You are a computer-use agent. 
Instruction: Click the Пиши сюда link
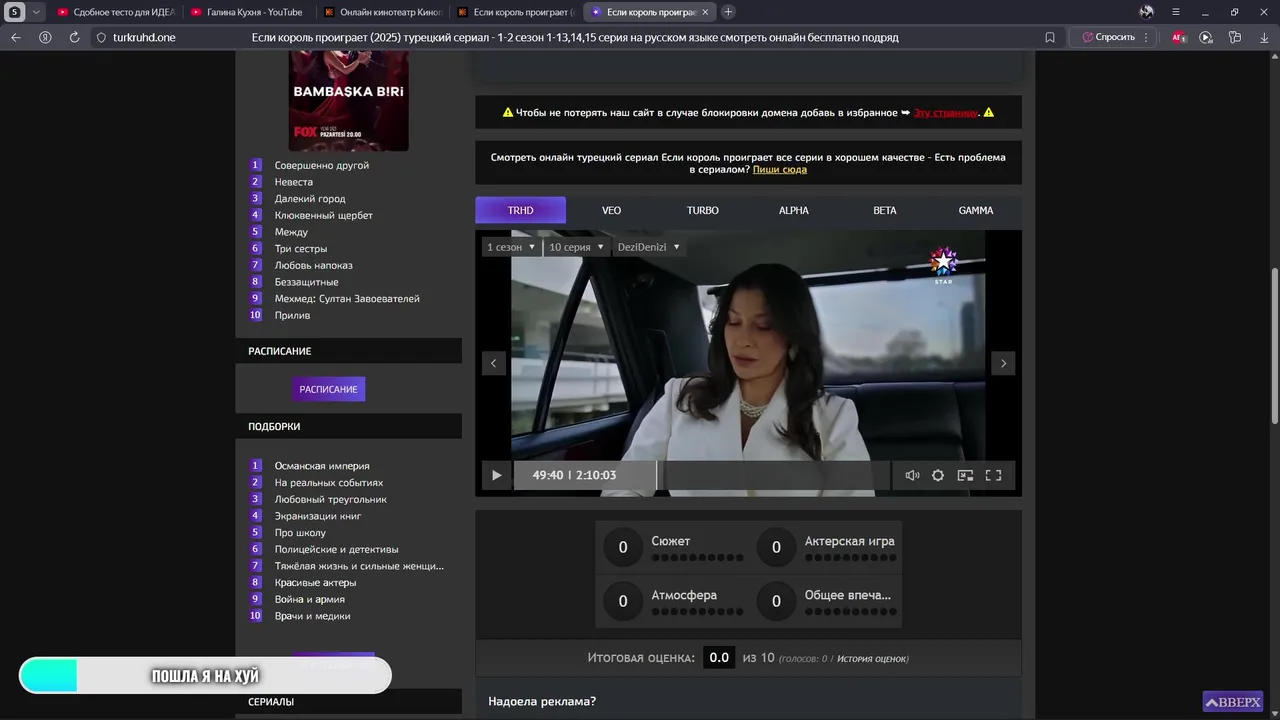[780, 170]
